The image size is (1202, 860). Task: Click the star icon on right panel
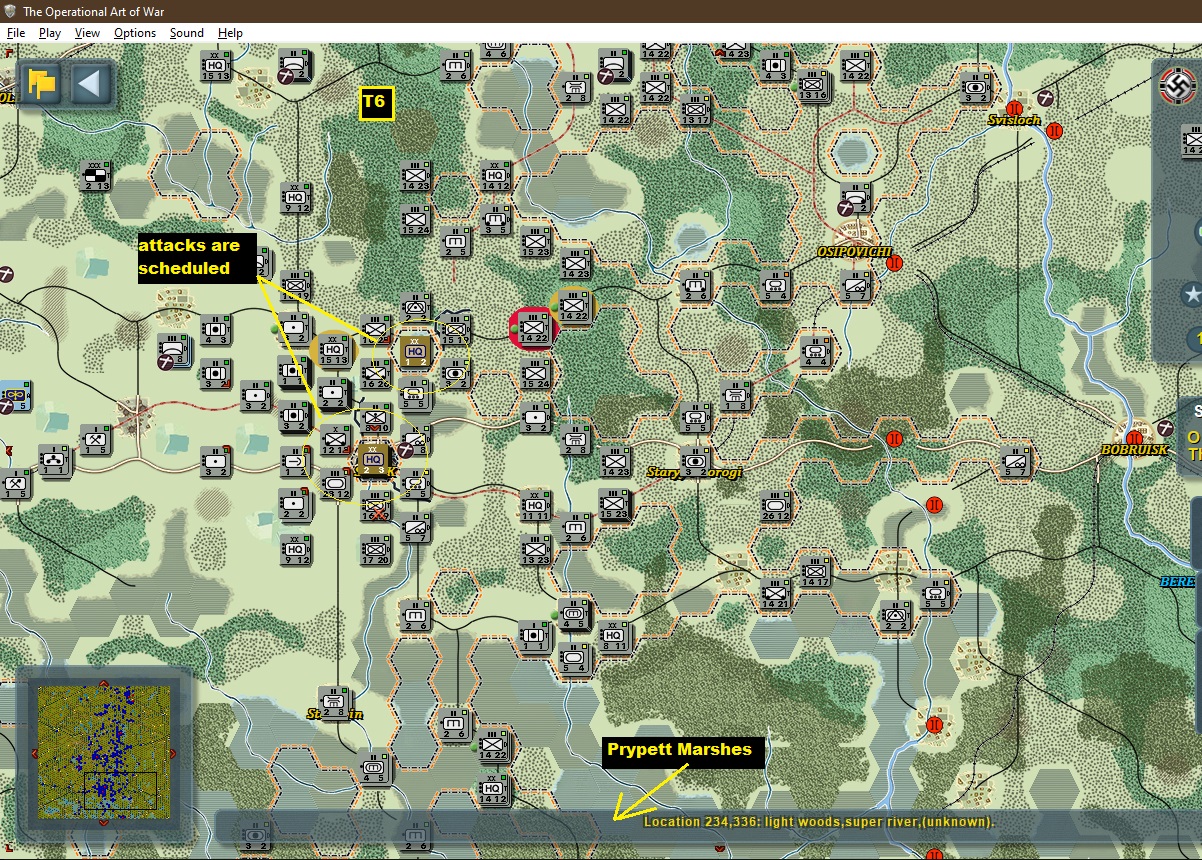click(x=1191, y=295)
